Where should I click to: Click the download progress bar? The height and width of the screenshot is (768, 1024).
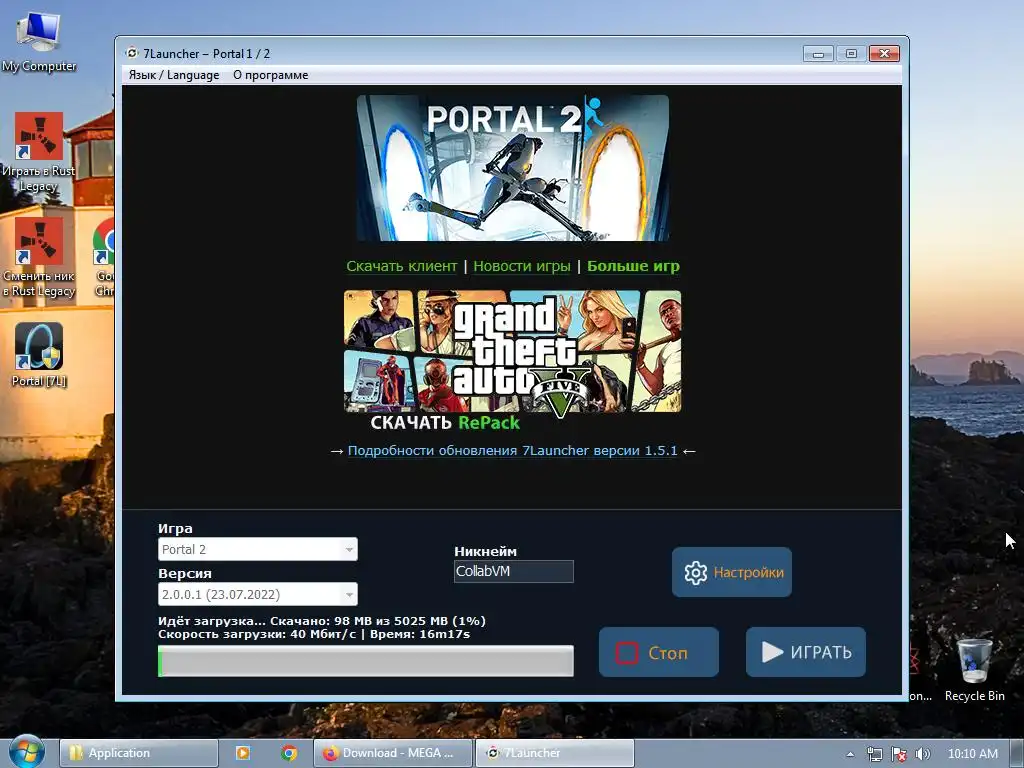tap(366, 661)
